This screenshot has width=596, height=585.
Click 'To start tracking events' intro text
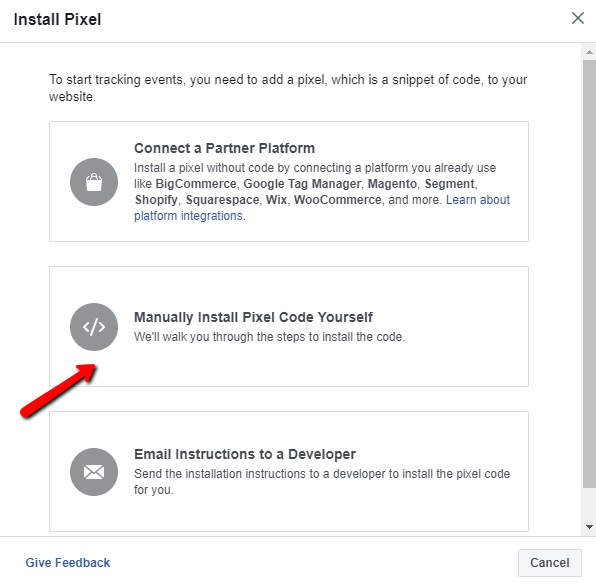click(288, 88)
